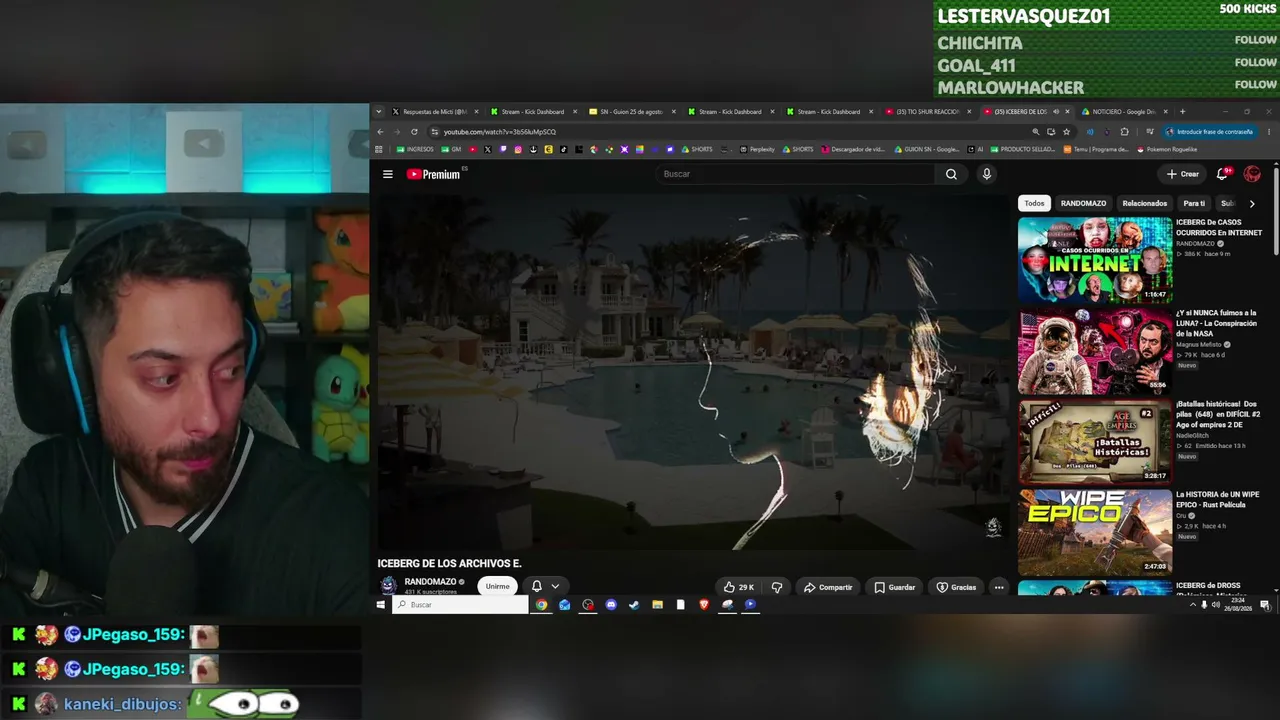Open a new Chrome tab
The width and height of the screenshot is (1280, 720).
(1182, 112)
